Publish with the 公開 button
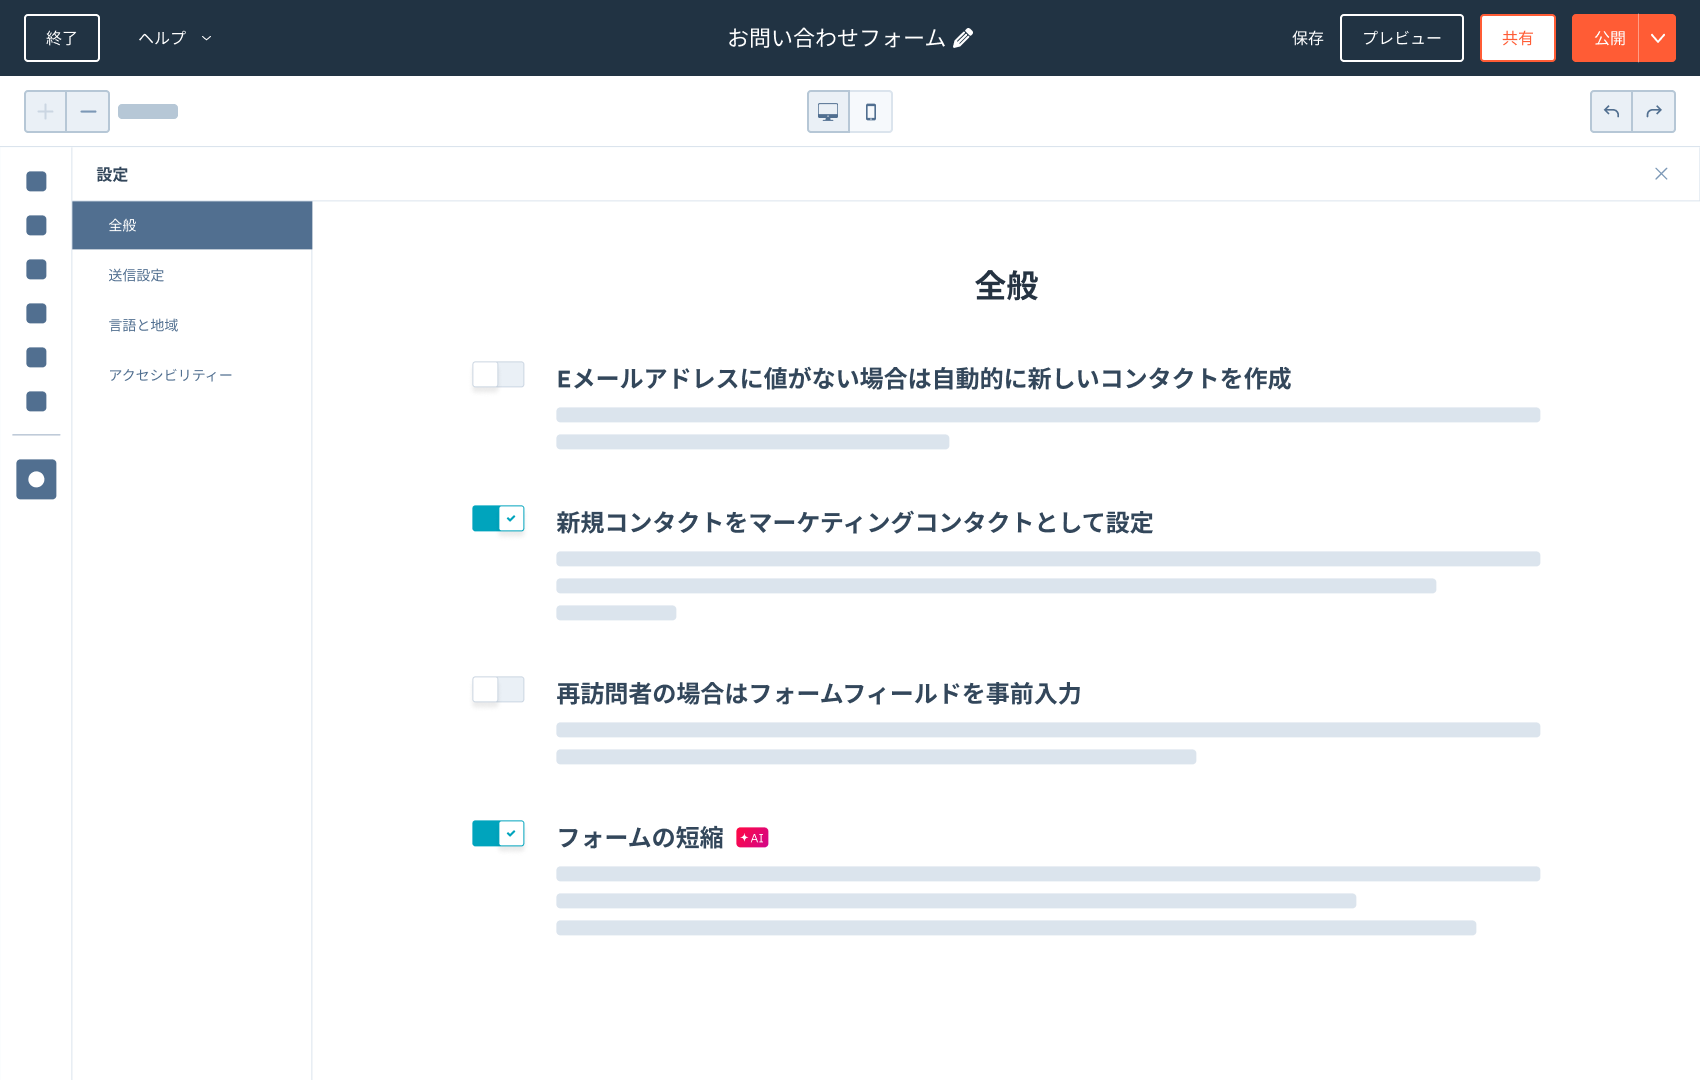 click(1606, 38)
